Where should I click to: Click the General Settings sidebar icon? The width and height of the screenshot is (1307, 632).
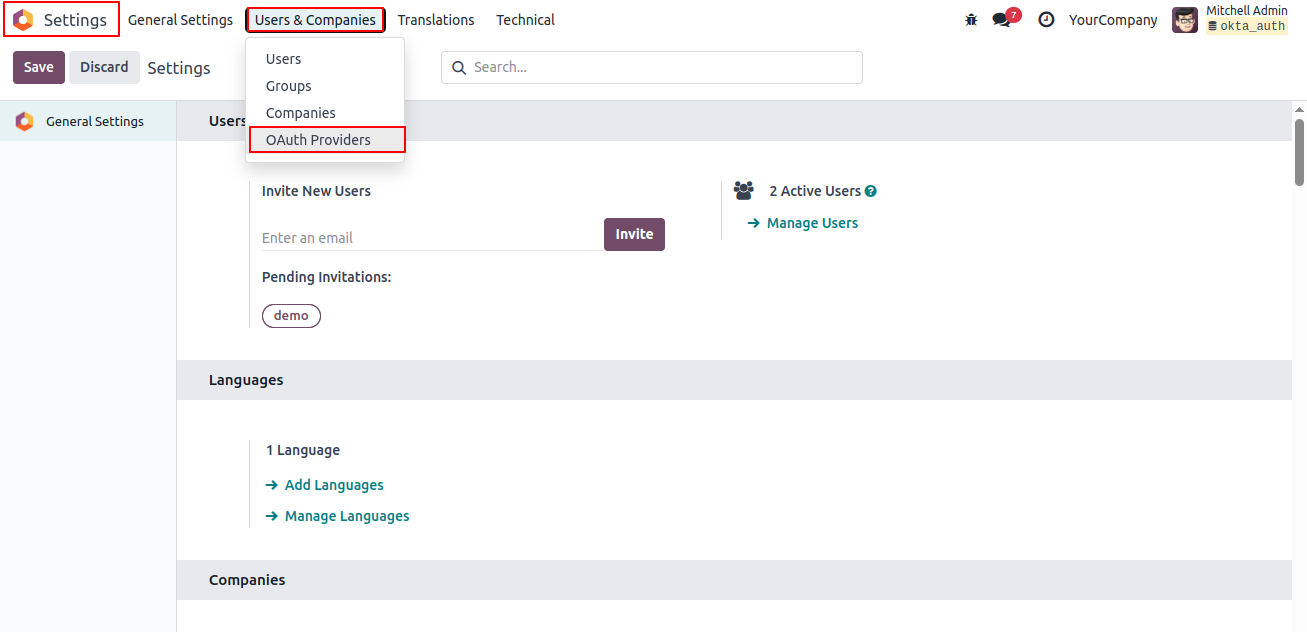click(24, 121)
